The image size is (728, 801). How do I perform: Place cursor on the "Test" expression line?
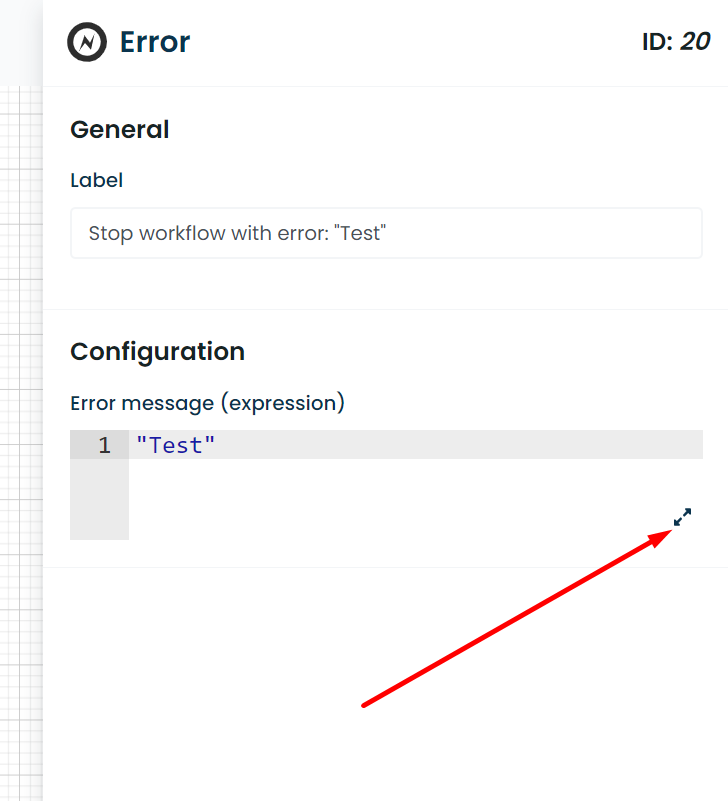[x=175, y=444]
